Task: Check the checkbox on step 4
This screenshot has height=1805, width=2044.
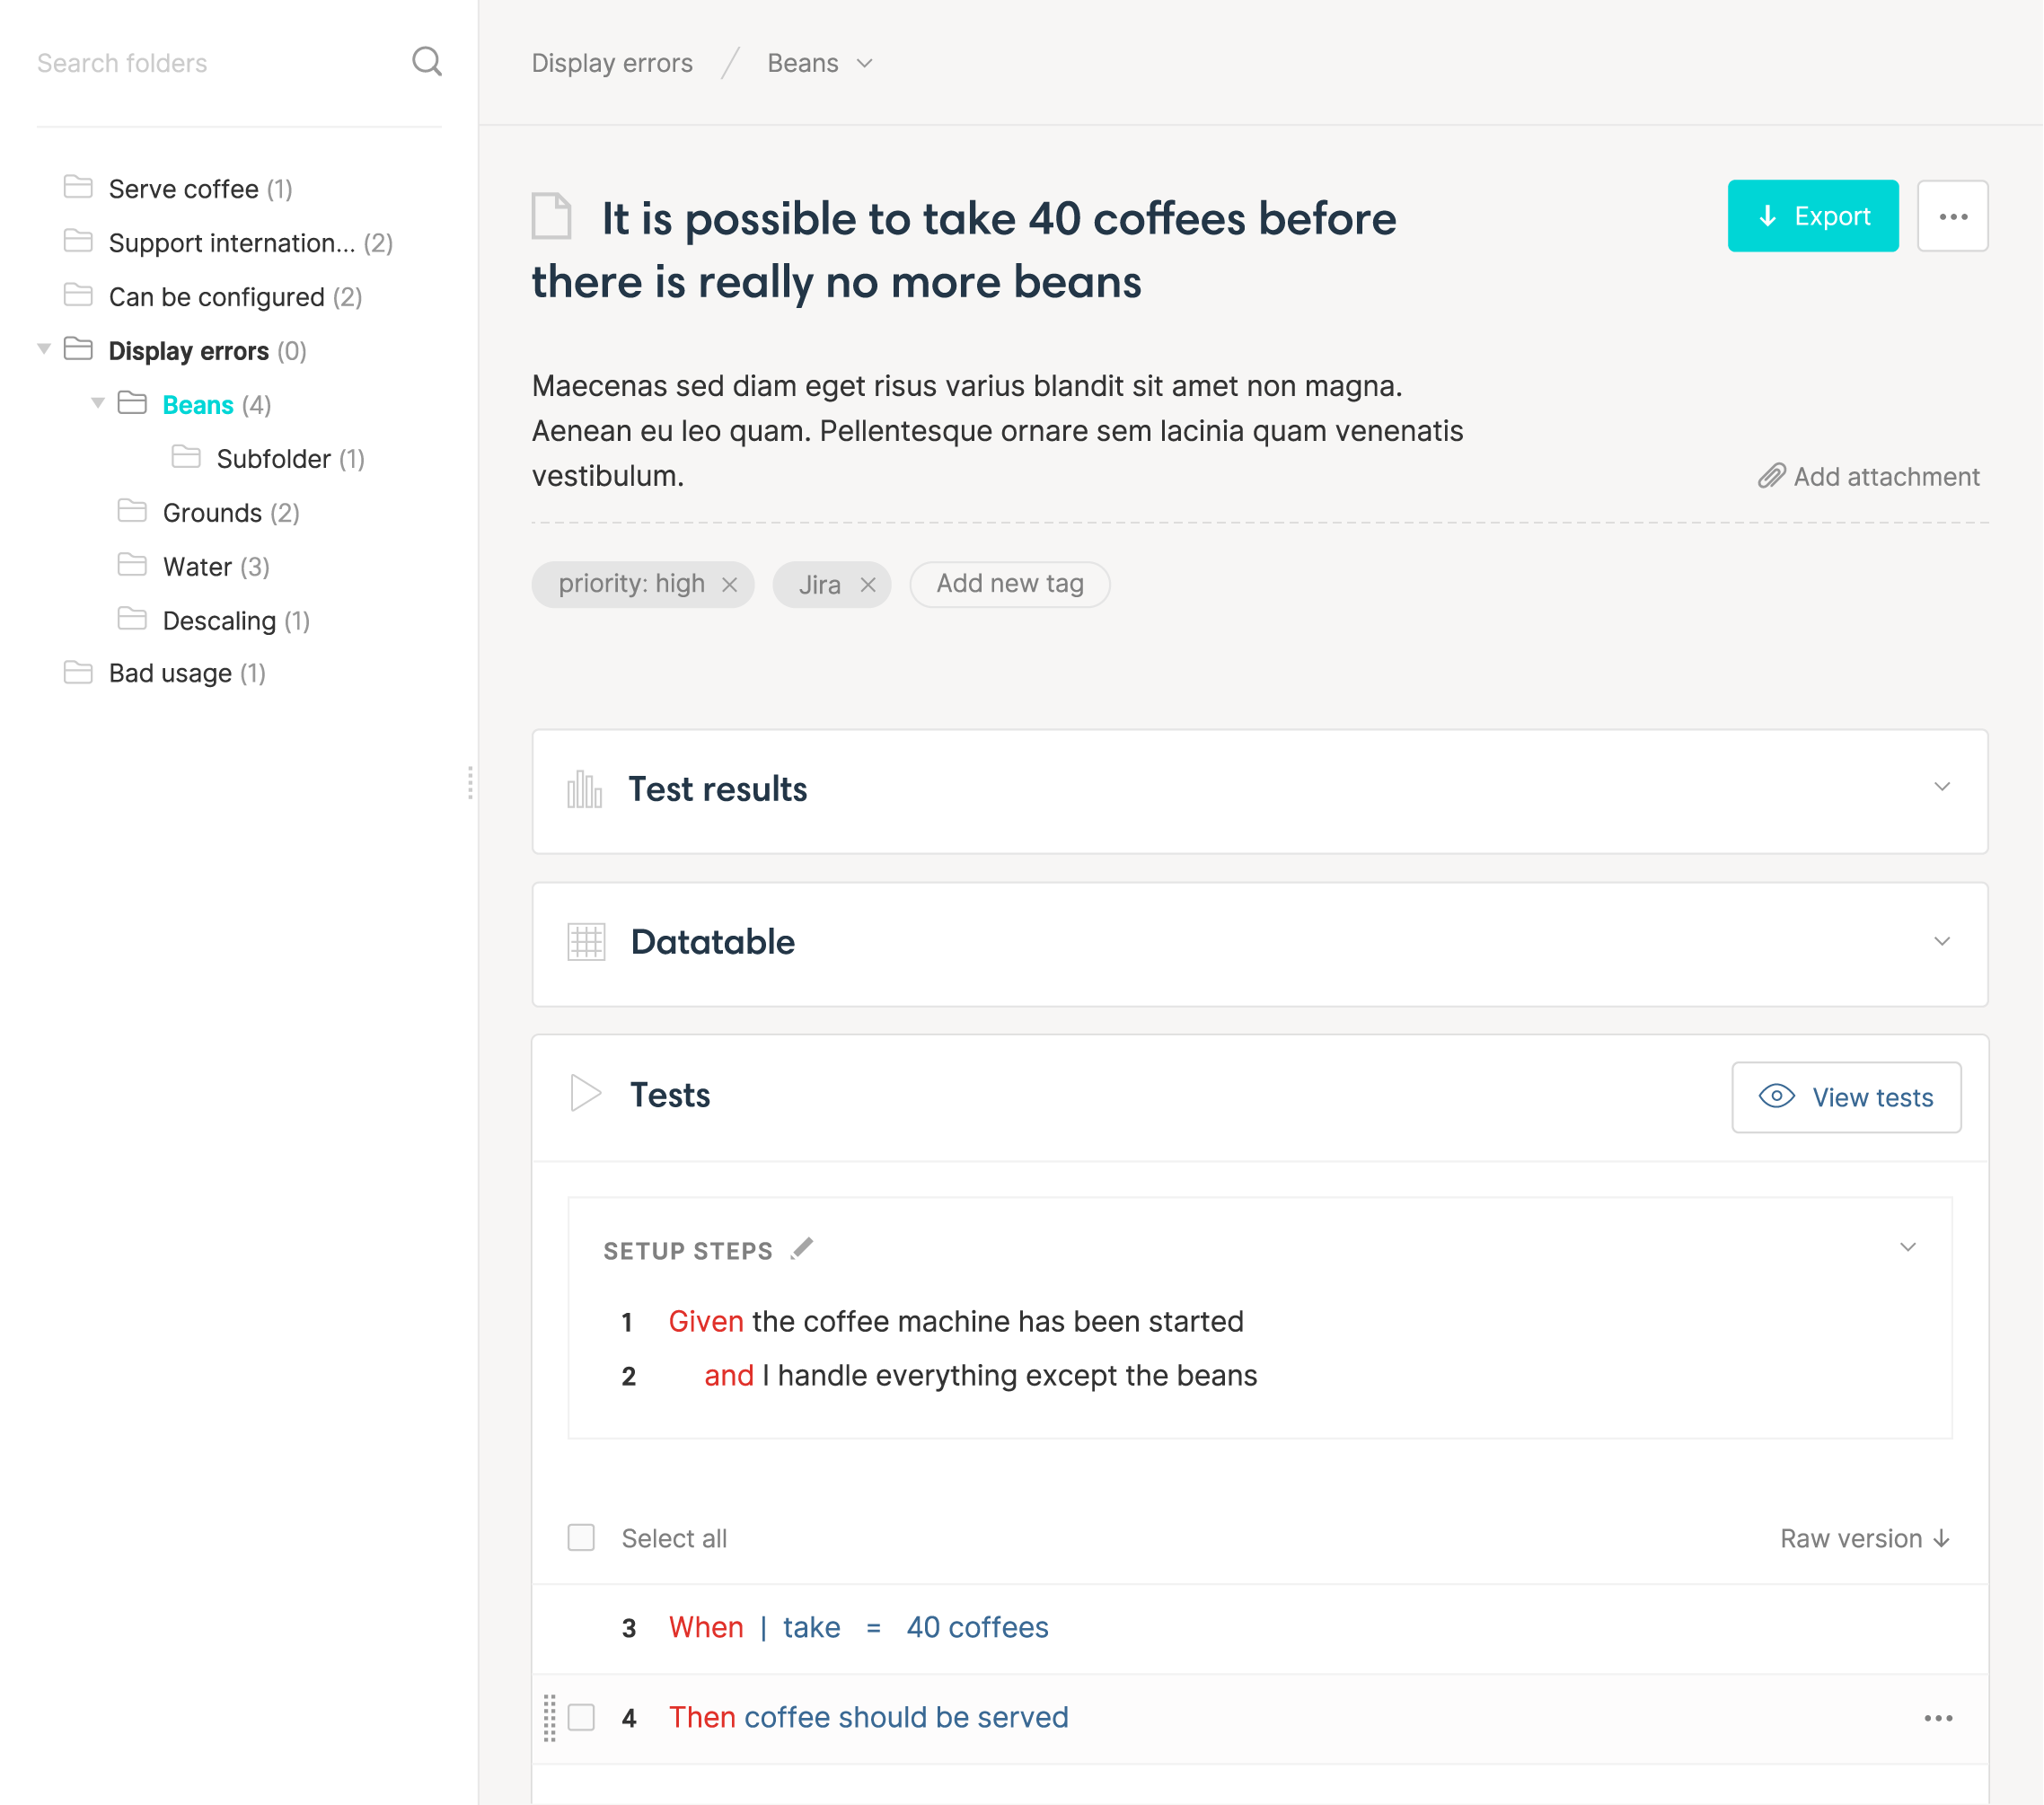Action: [x=581, y=1717]
